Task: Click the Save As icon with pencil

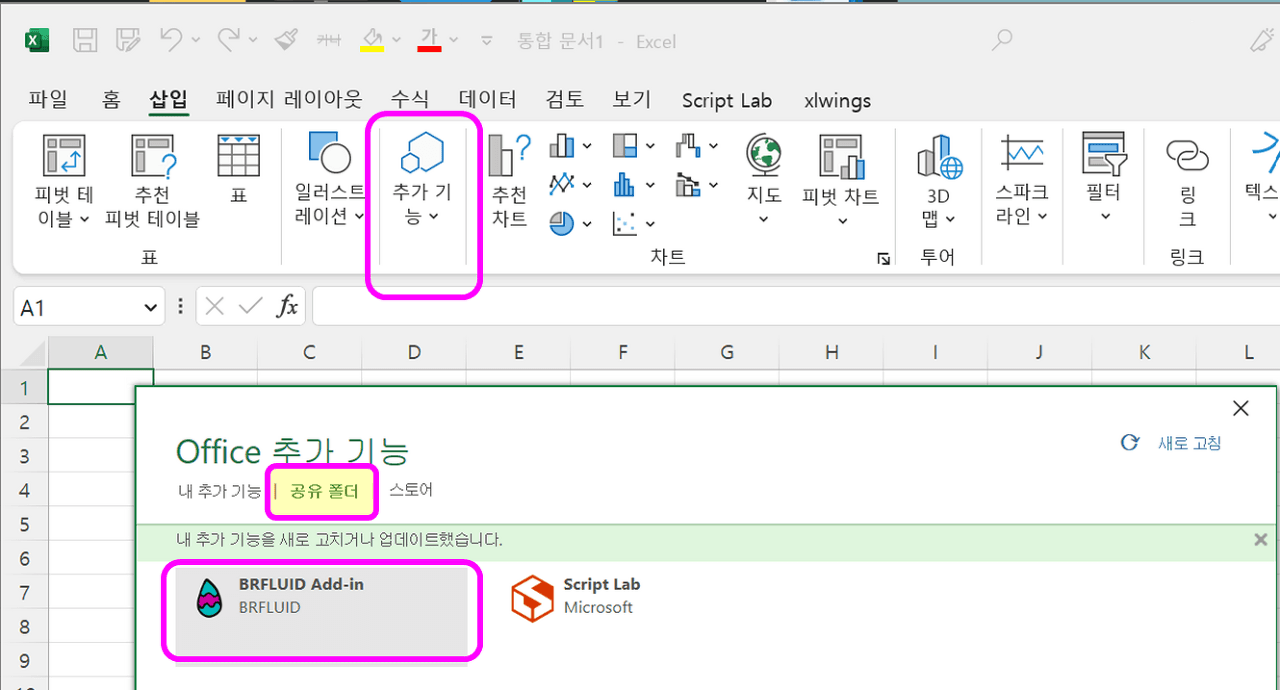Action: (x=128, y=40)
